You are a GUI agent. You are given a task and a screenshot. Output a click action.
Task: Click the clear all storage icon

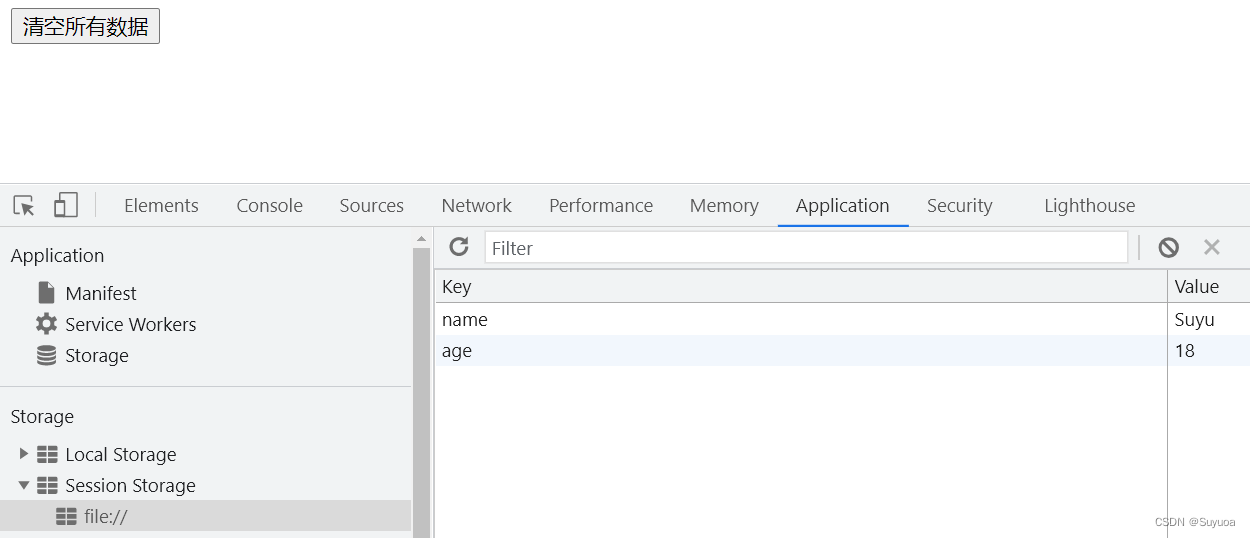point(1168,247)
